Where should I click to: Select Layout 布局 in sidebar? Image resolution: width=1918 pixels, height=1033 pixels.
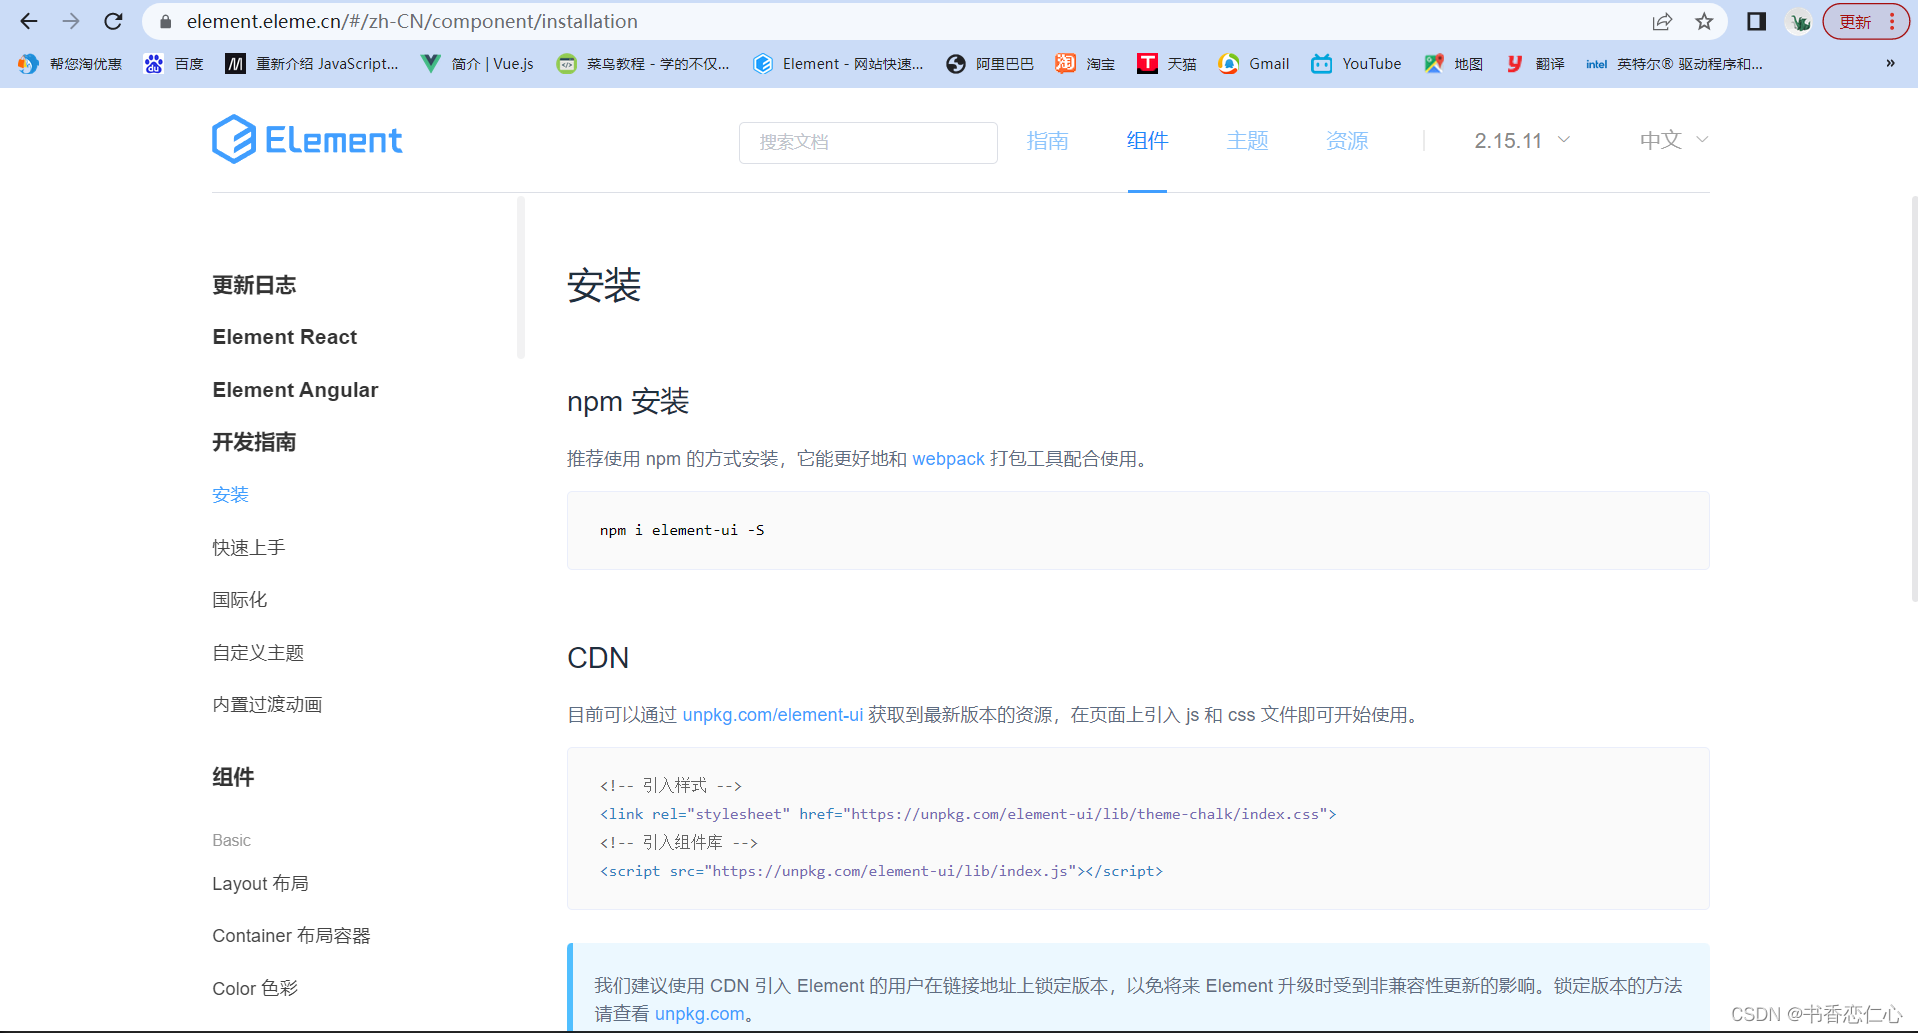click(260, 884)
